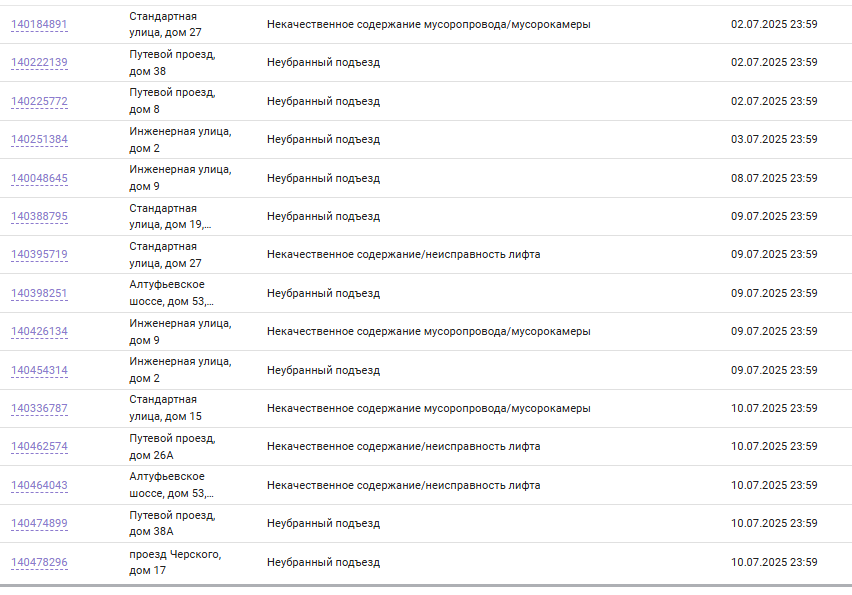Open request 140048645 link
852x595 pixels.
[39, 179]
